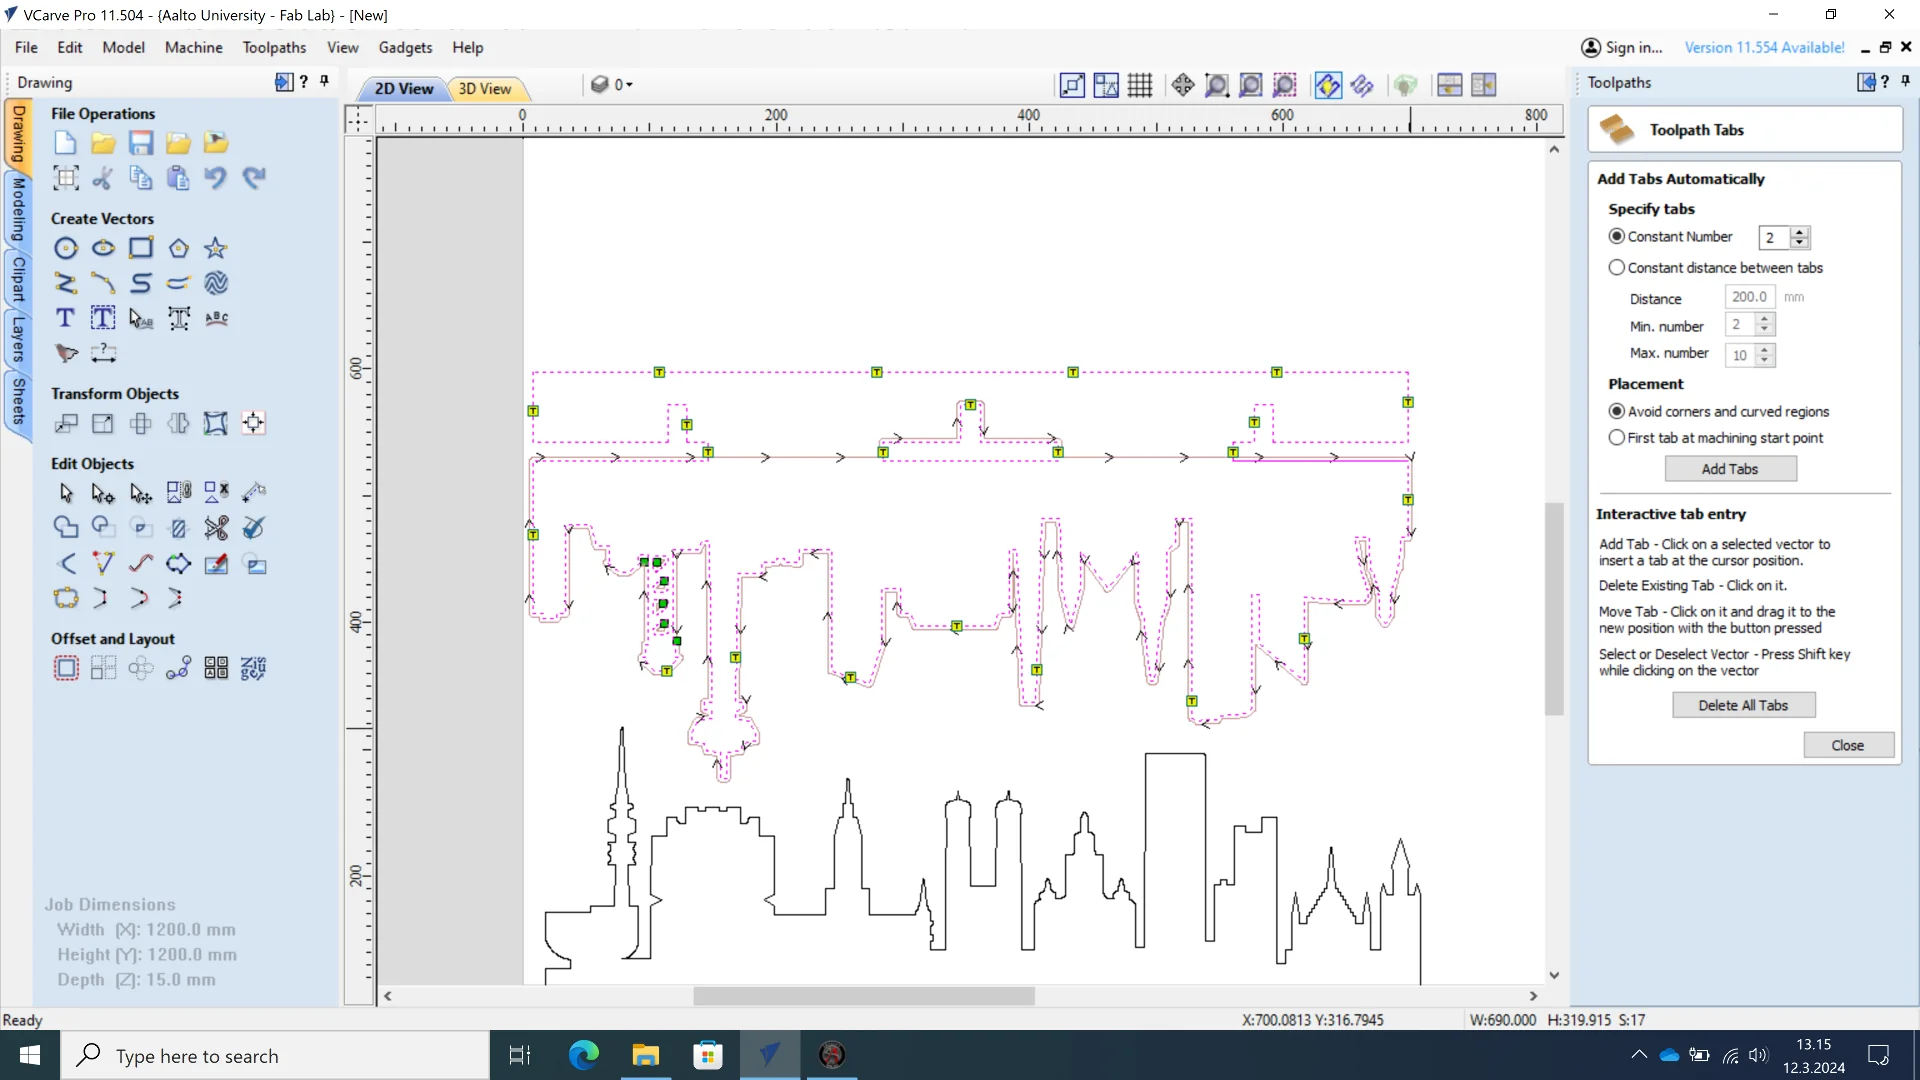Viewport: 1920px width, 1080px height.
Task: Select the Draw Star tool
Action: tap(216, 248)
